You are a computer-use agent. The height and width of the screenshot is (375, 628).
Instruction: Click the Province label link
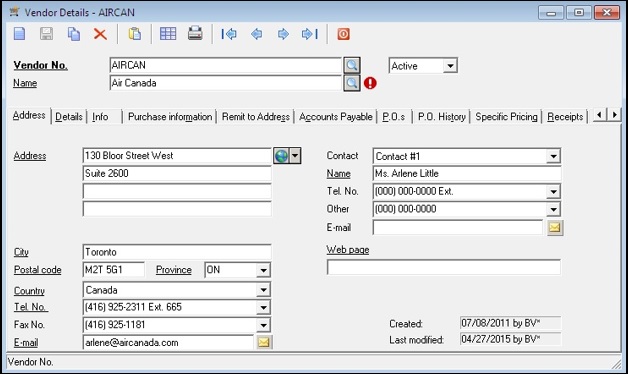173,270
